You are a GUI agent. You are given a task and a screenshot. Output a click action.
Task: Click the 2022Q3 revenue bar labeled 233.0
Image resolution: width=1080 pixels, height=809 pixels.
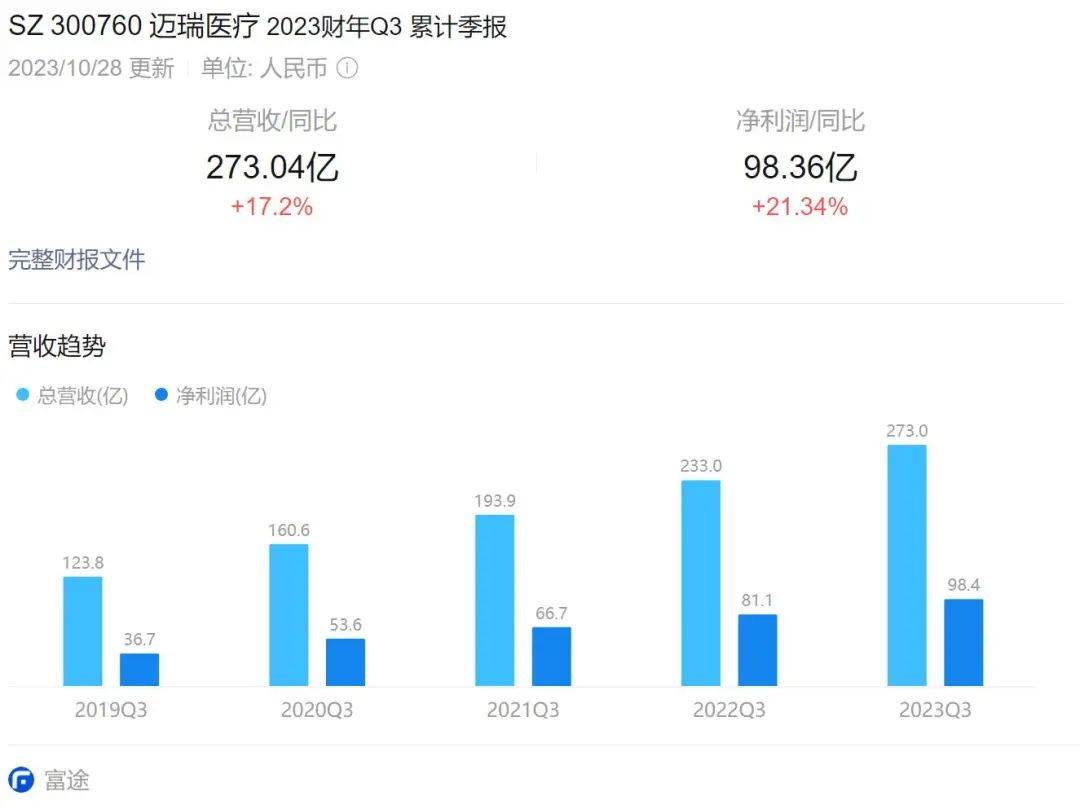point(700,583)
